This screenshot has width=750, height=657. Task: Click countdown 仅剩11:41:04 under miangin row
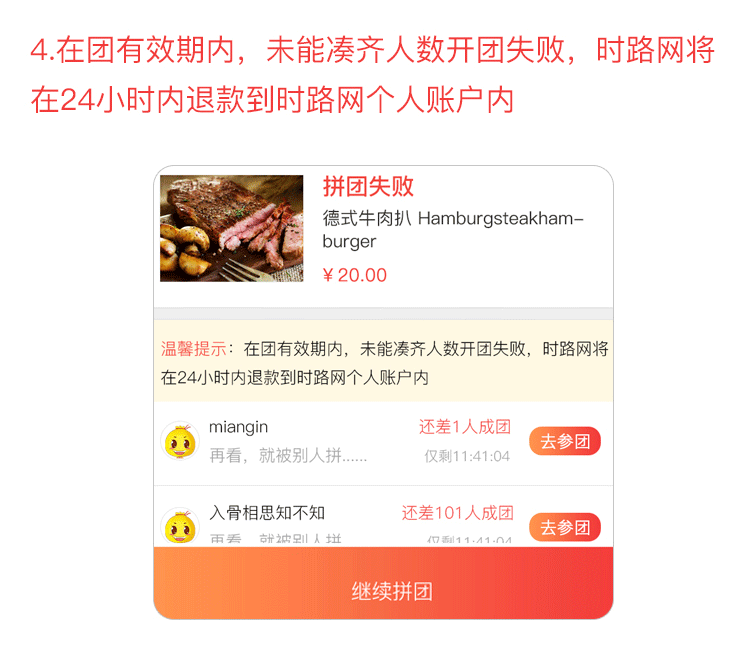point(467,456)
